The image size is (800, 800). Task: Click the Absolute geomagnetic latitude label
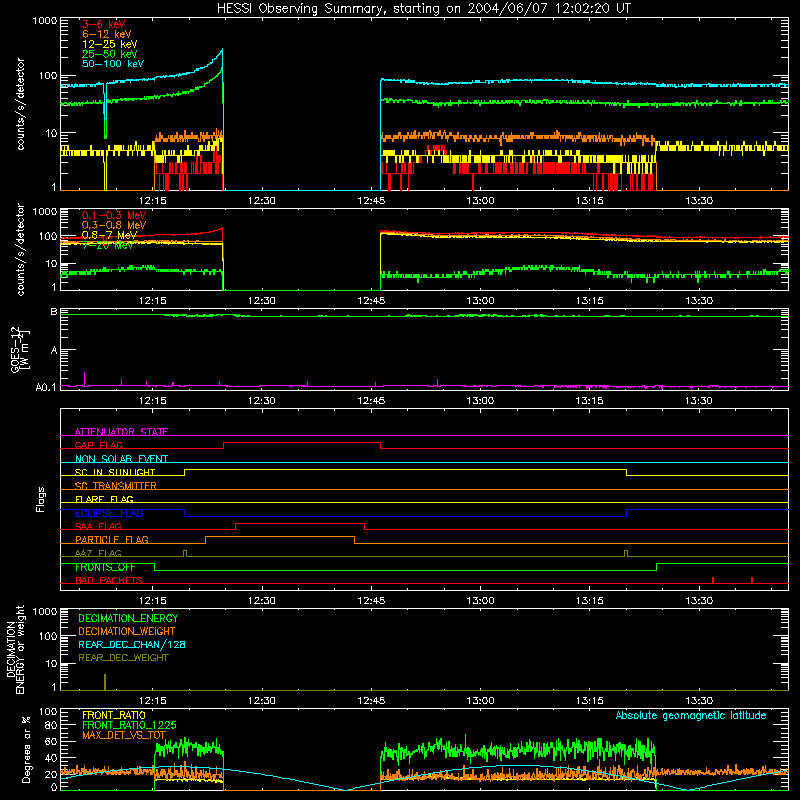[691, 716]
